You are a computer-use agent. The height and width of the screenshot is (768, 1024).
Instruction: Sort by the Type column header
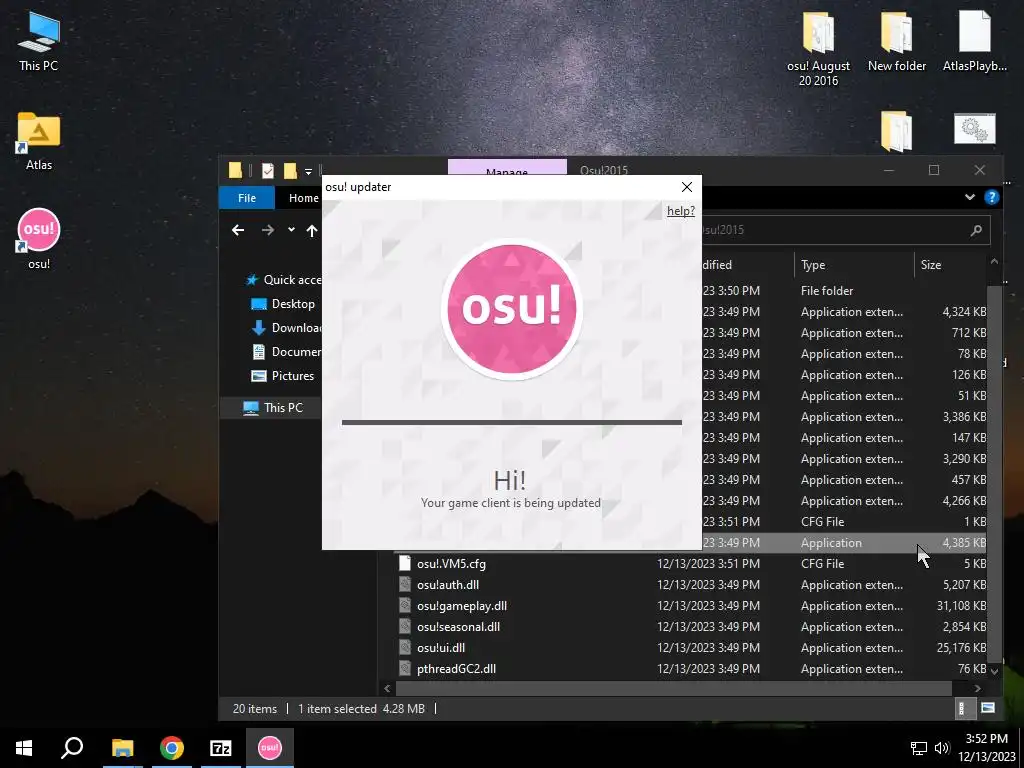point(854,264)
